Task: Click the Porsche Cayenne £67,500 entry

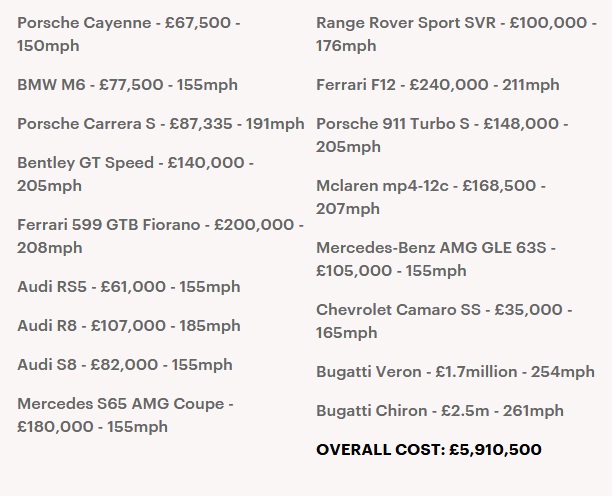Action: coord(128,34)
